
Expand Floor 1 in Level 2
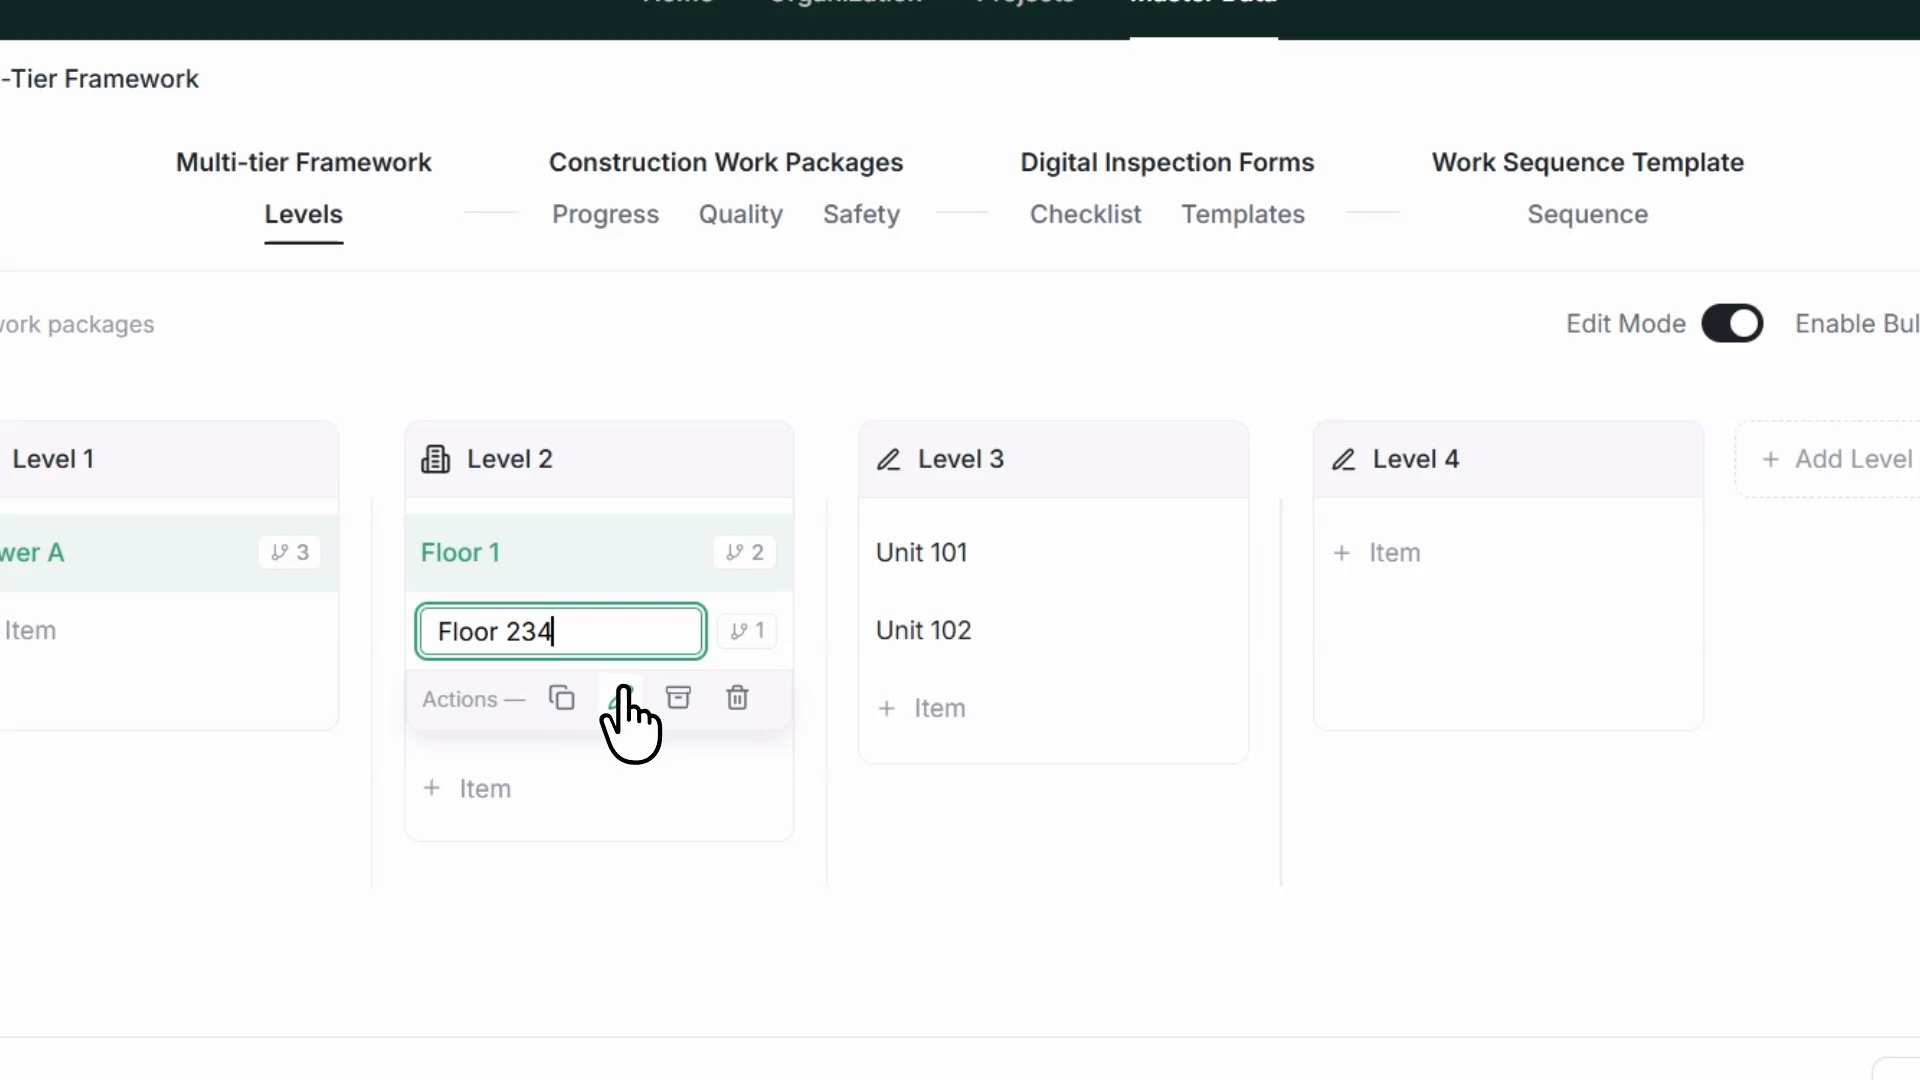(599, 552)
